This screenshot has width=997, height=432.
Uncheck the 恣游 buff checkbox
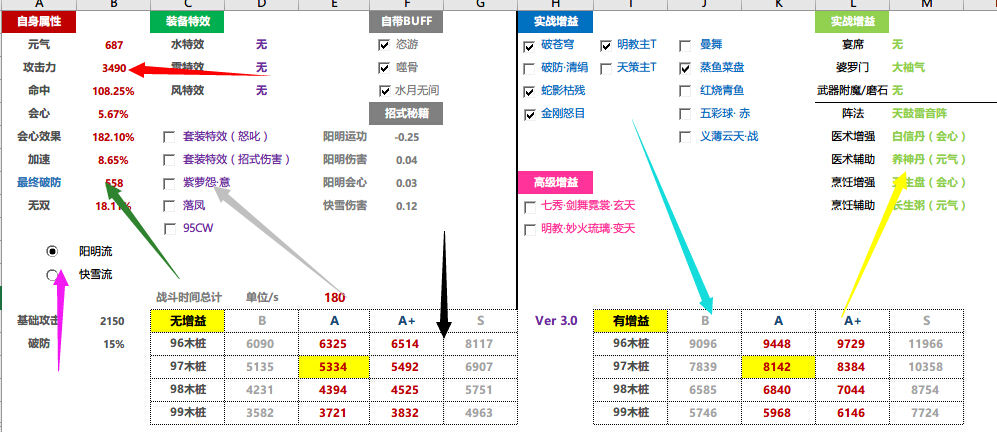tap(384, 45)
